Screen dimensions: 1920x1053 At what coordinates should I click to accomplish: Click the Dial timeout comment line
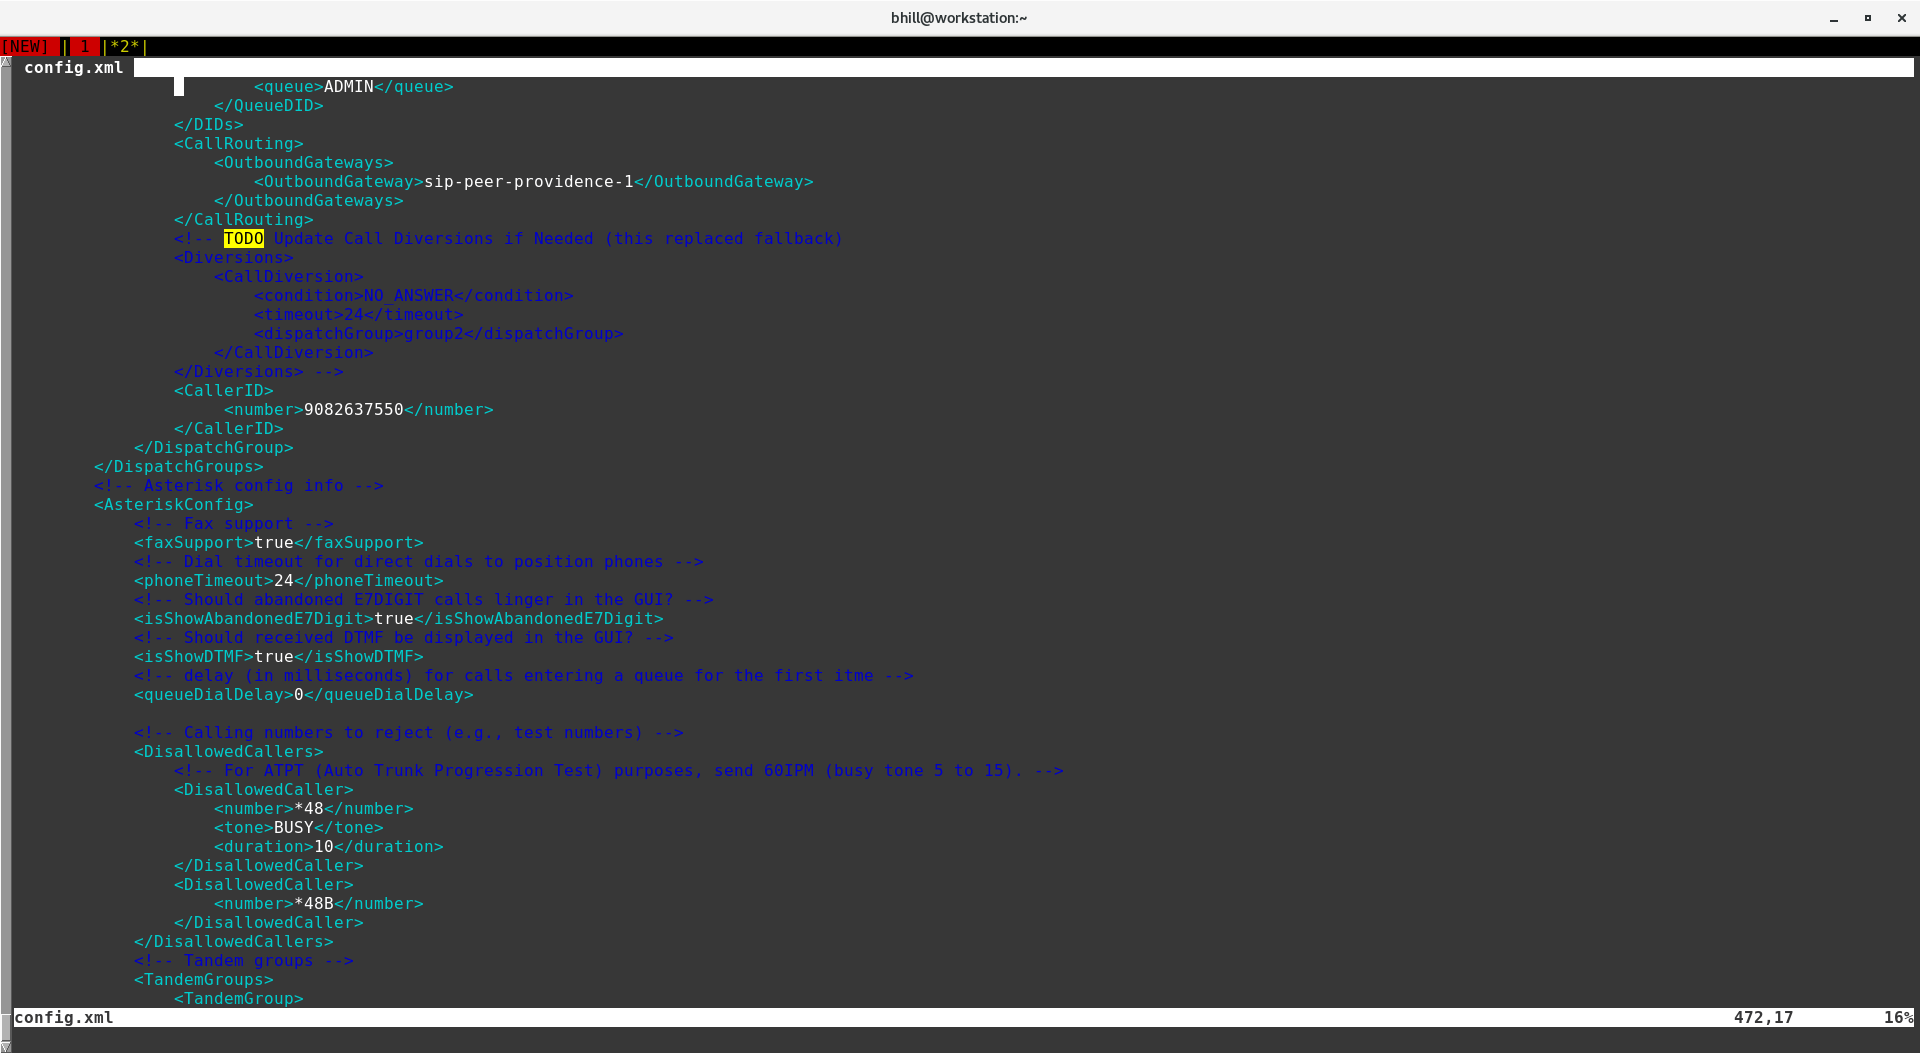click(x=419, y=561)
